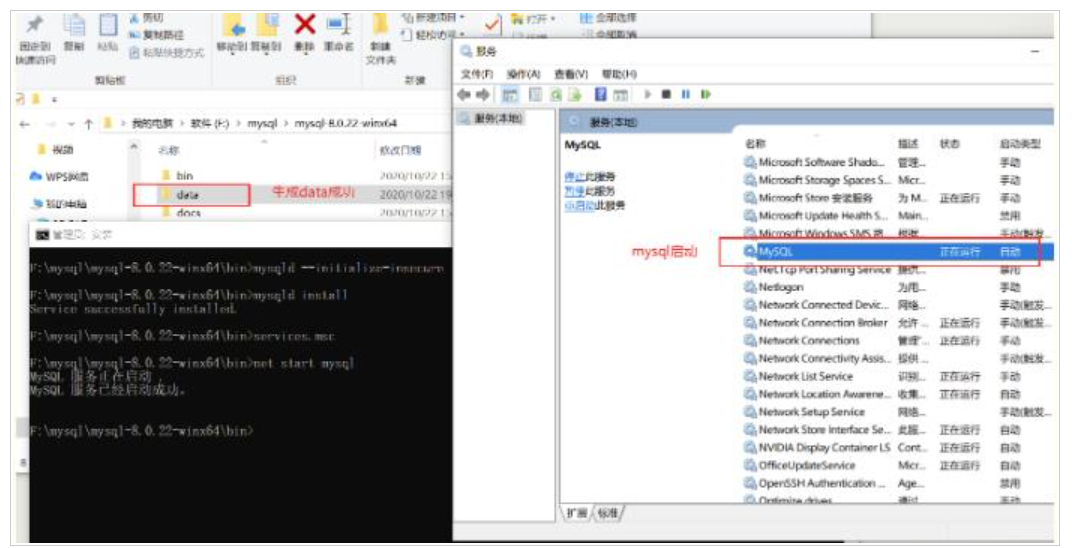
Task: Switch to the 标准 tab in Services
Action: coord(608,512)
